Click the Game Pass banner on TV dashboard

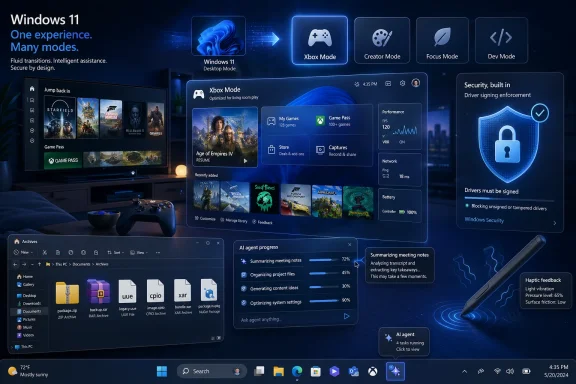(x=63, y=161)
